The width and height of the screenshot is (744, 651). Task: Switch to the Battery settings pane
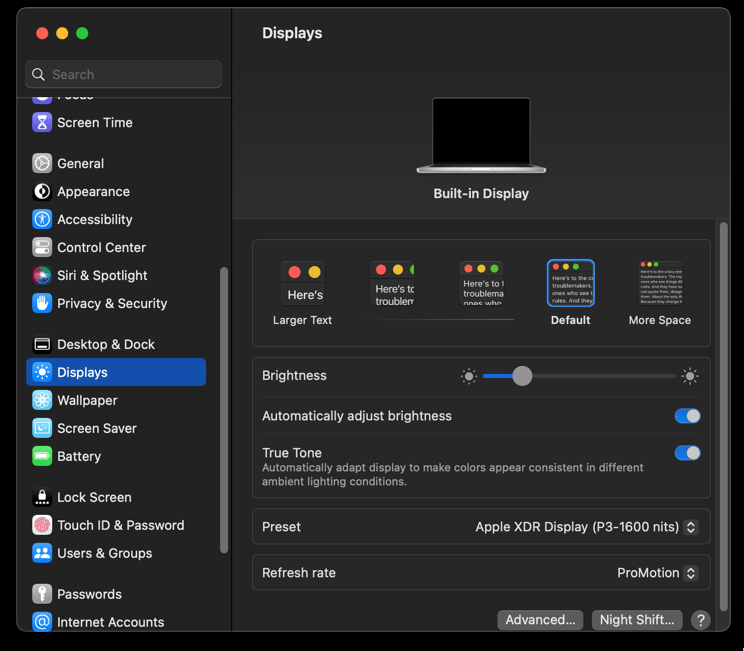(79, 456)
